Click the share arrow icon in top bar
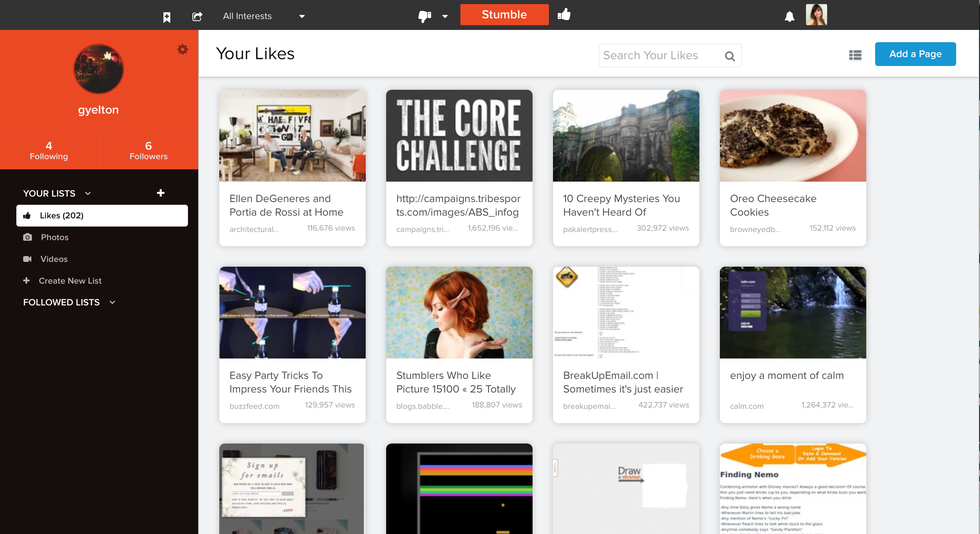The image size is (980, 534). 197,16
